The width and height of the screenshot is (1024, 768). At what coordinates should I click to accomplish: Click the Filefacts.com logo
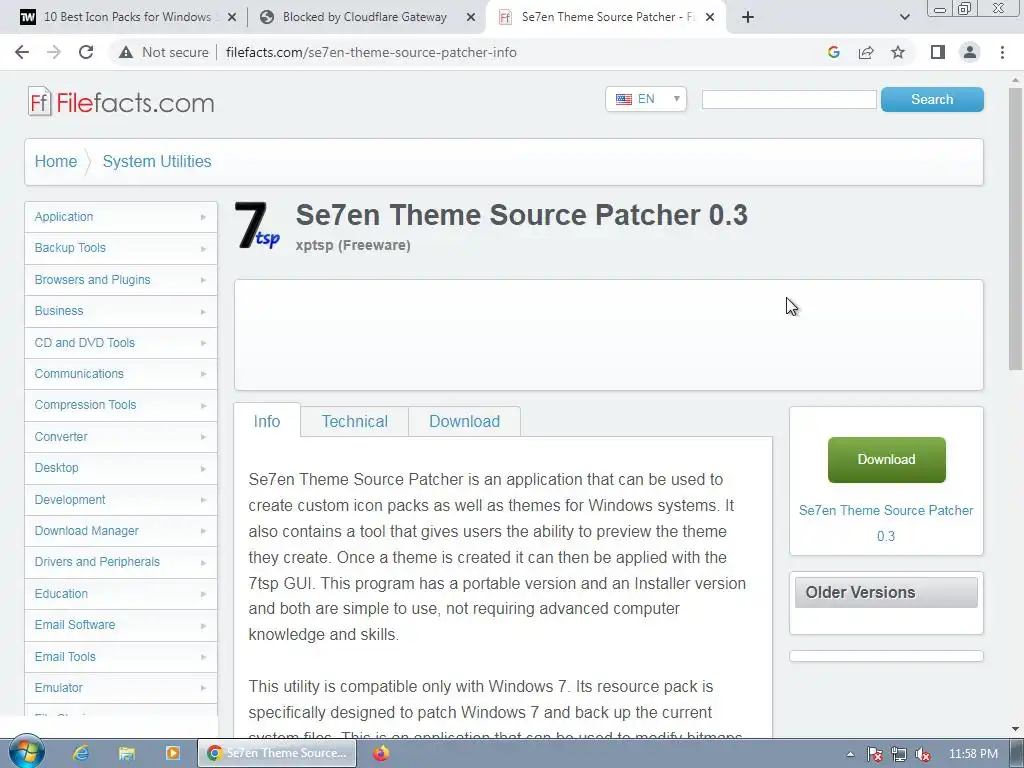point(121,102)
